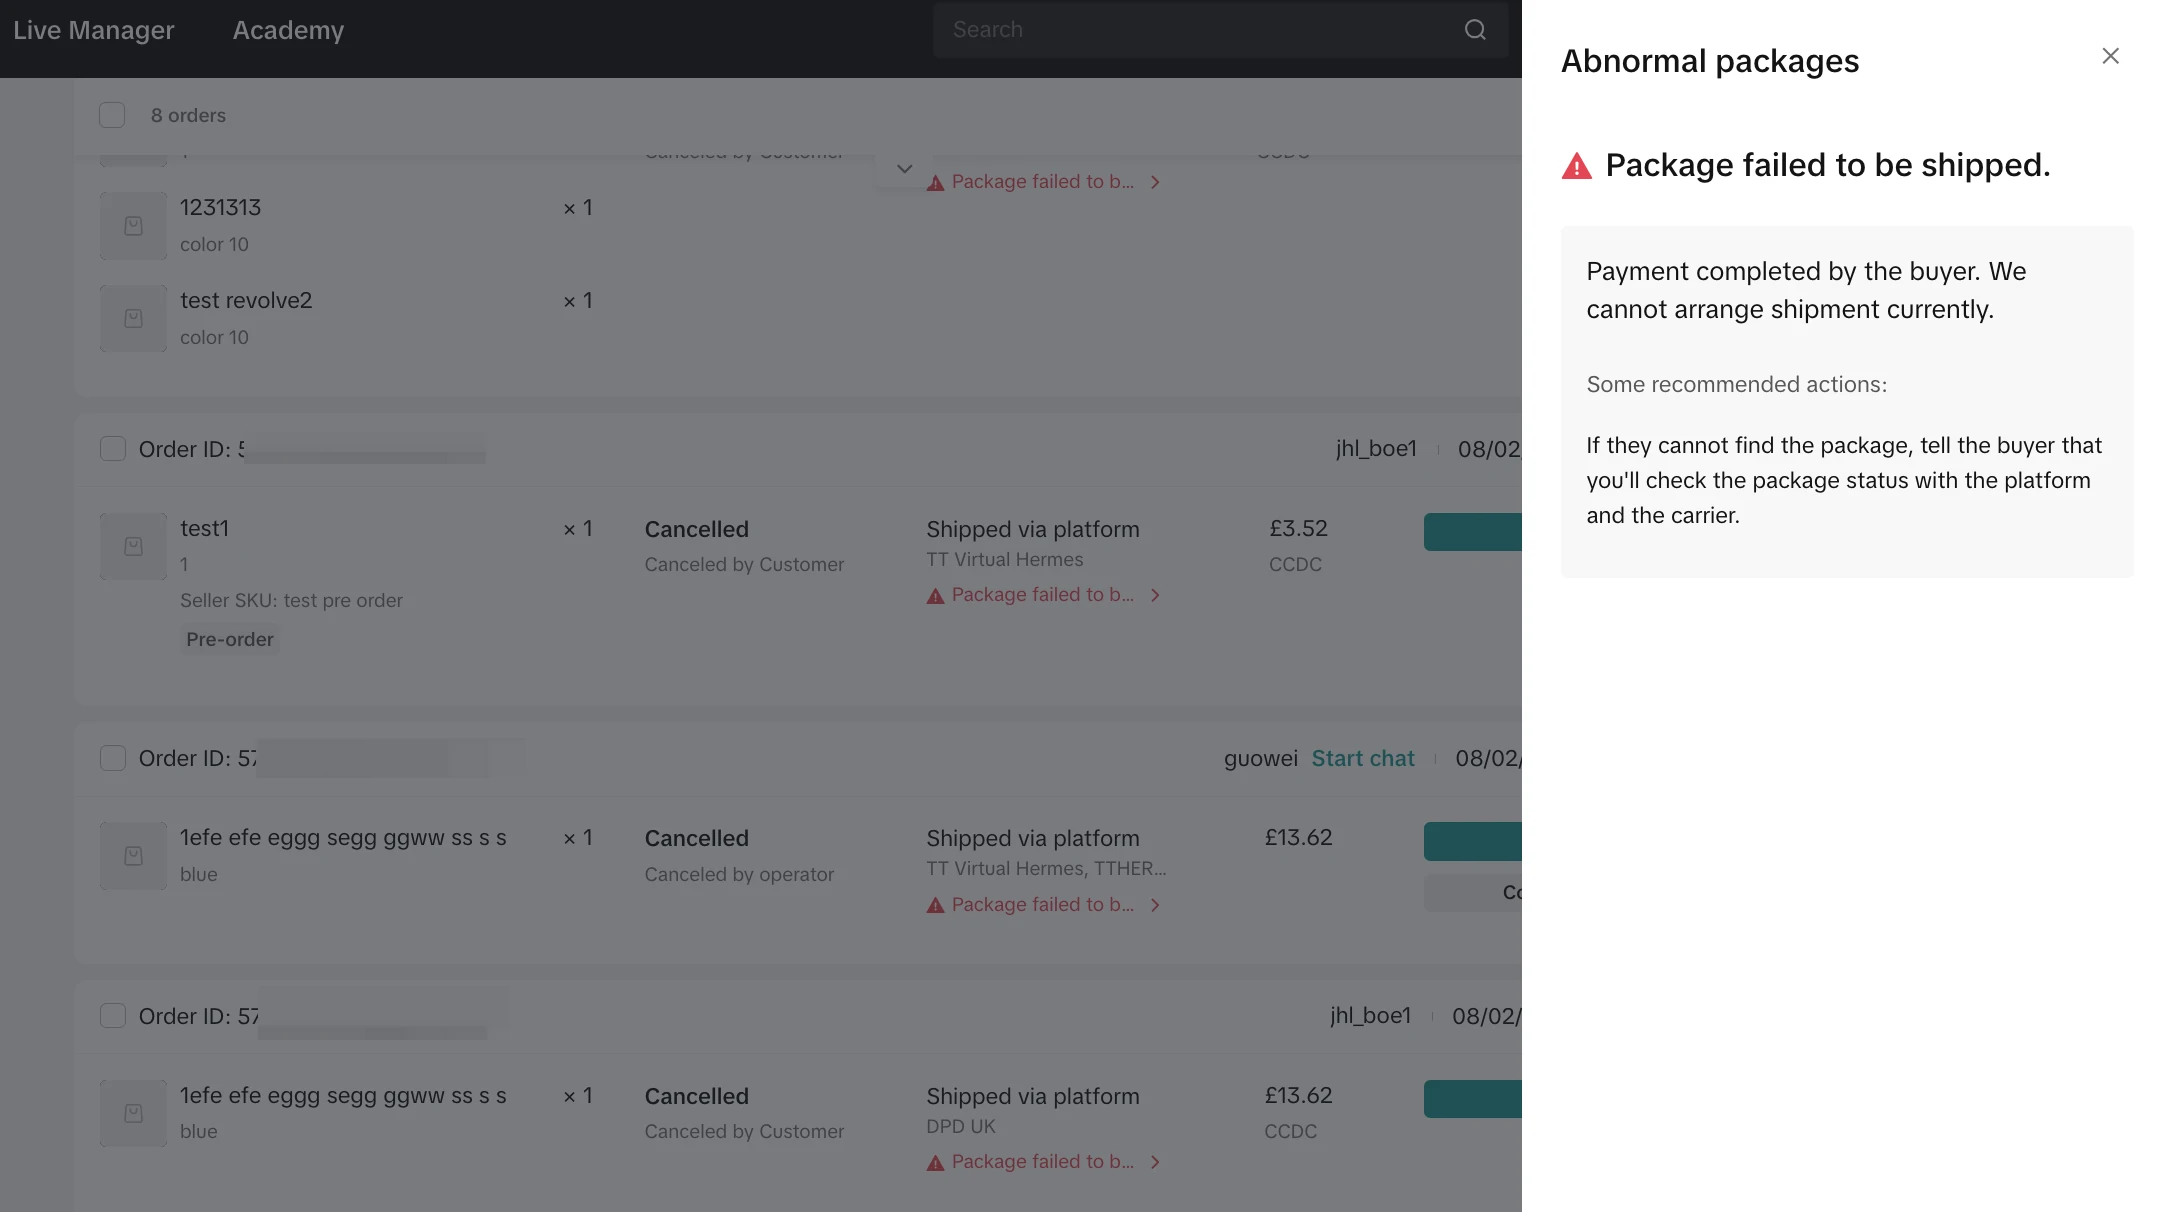Click the test1 product image placeholder
Viewport: 2170px width, 1212px height.
(133, 547)
